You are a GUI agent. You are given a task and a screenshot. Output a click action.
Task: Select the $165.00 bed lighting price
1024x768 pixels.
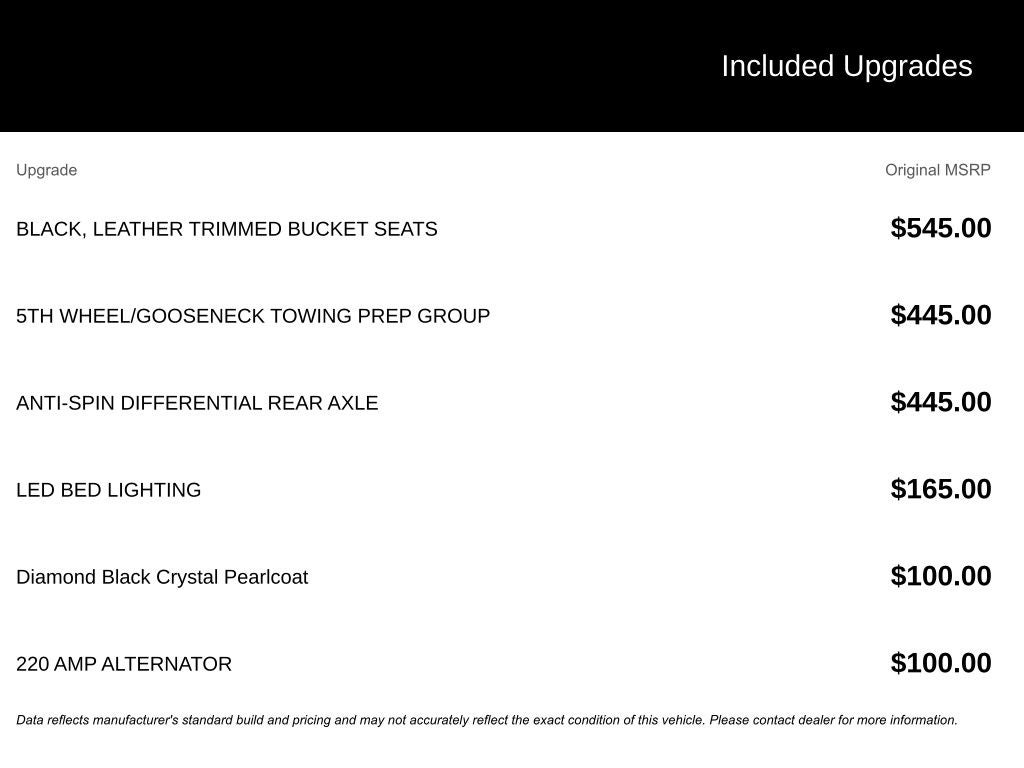[x=940, y=489]
